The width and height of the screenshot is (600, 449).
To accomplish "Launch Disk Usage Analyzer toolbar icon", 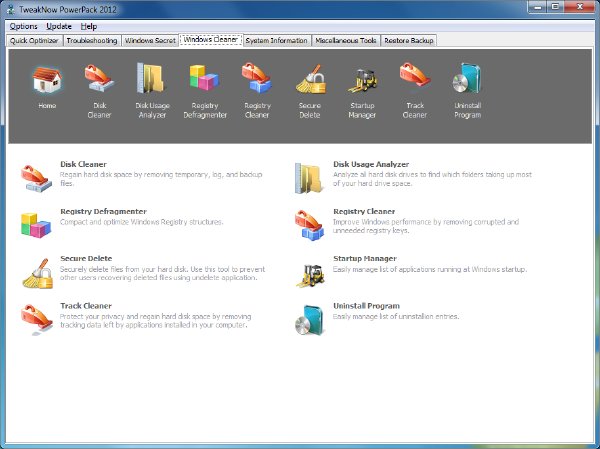I will click(152, 78).
